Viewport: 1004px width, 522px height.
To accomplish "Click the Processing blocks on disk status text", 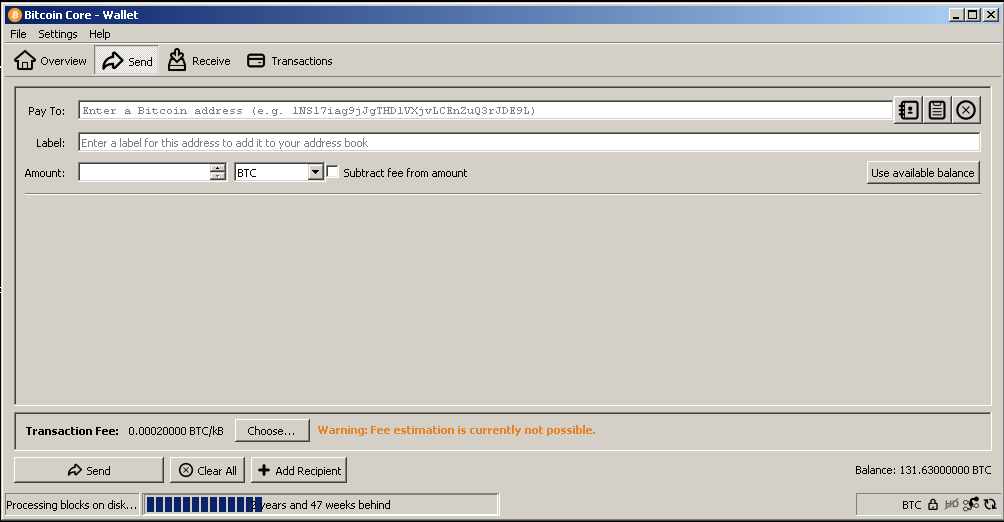I will [x=72, y=505].
